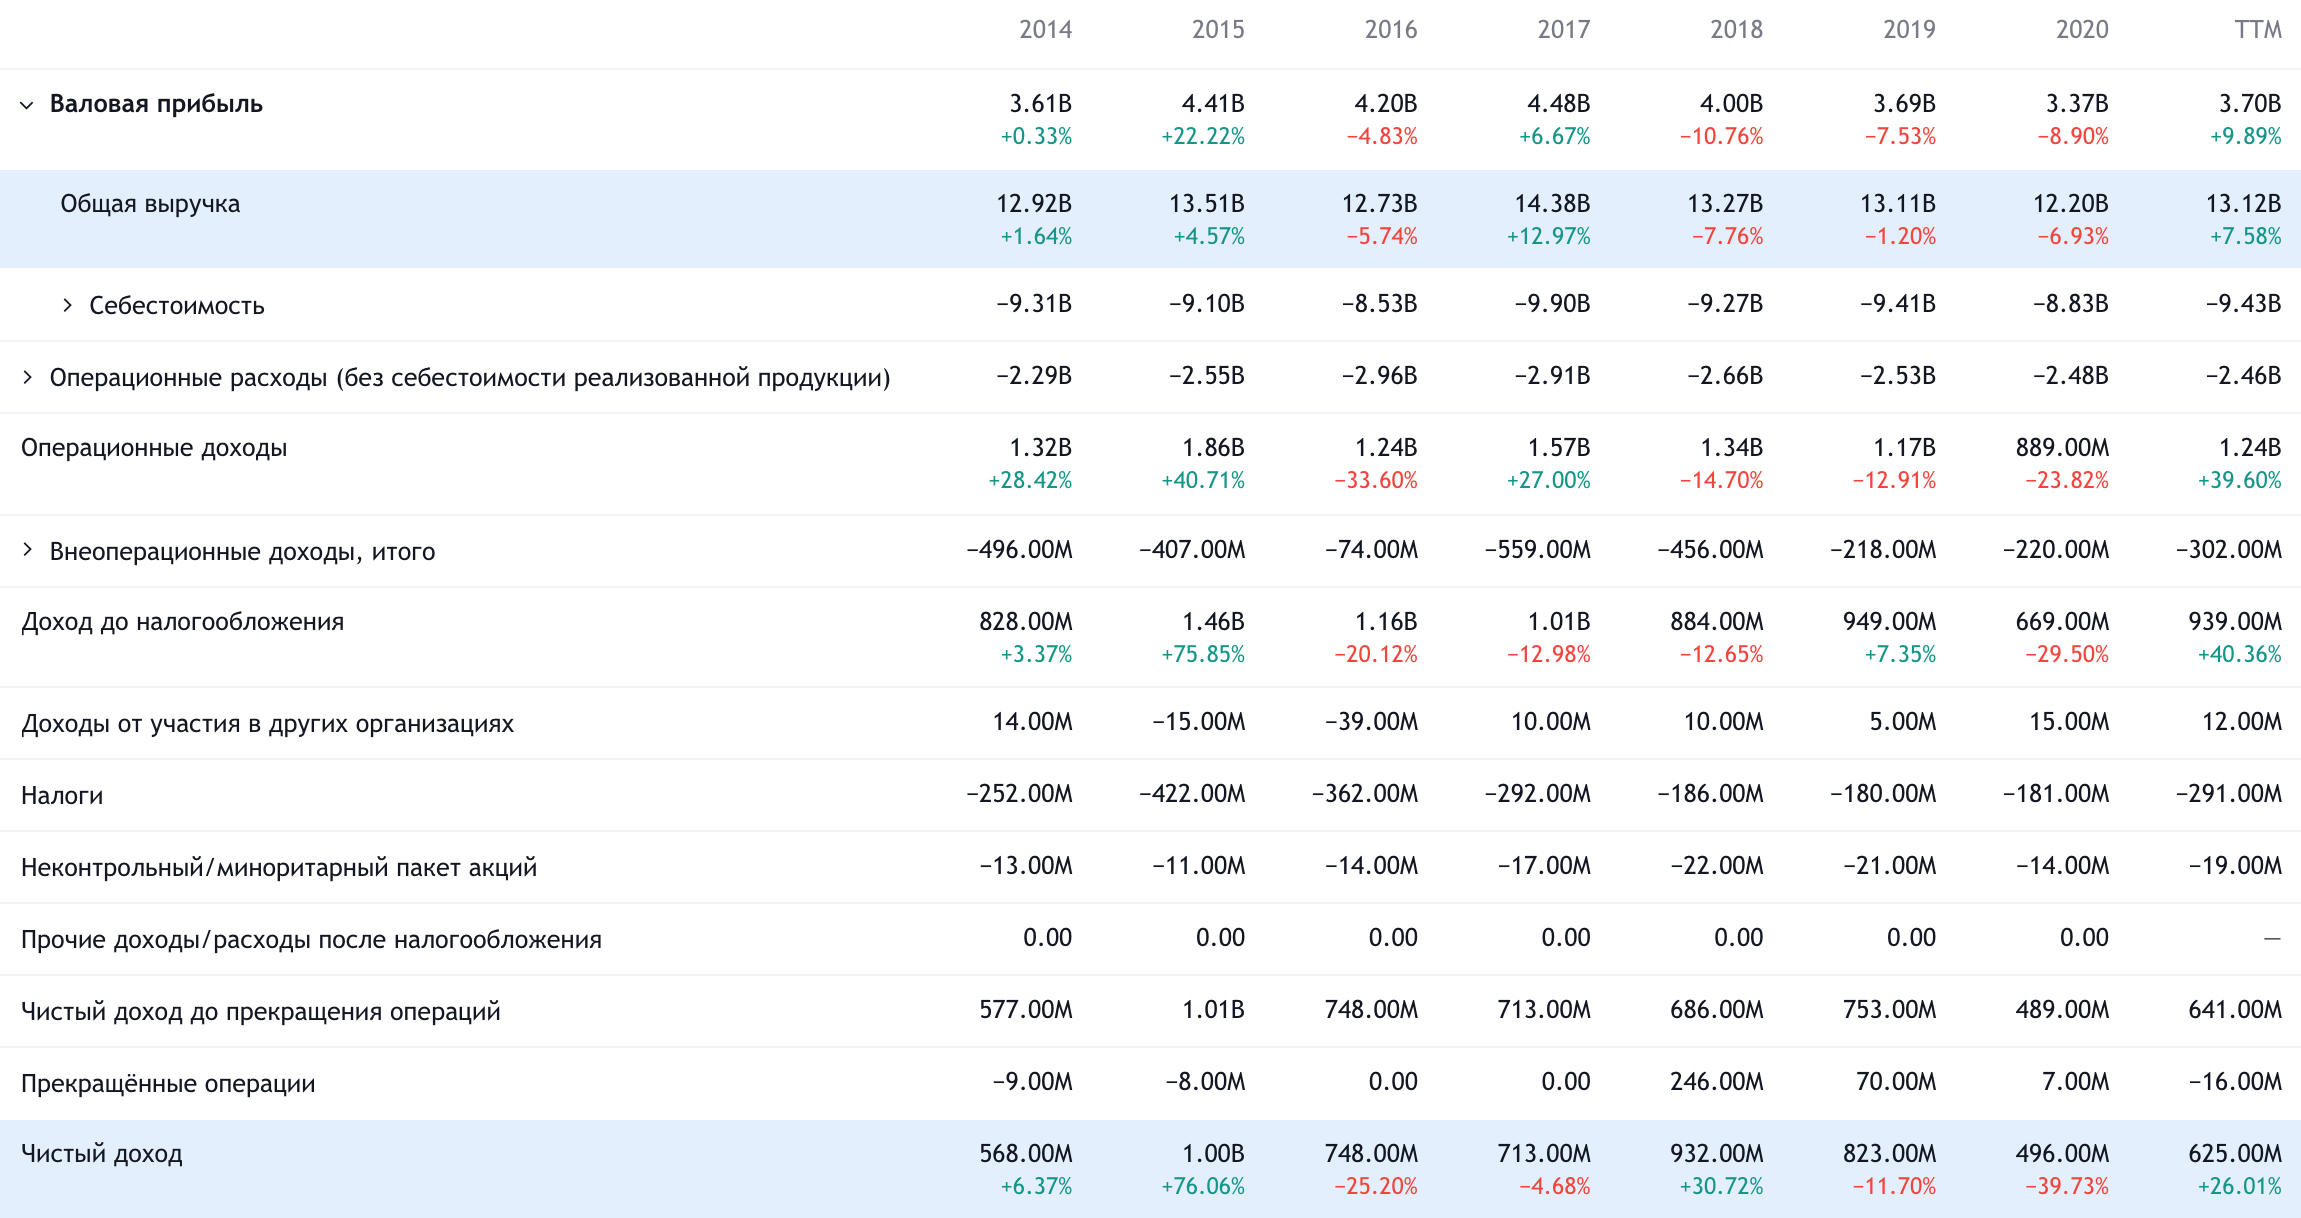The image size is (2301, 1218).
Task: Click gross profit value 4.41B
Action: click(x=1213, y=104)
